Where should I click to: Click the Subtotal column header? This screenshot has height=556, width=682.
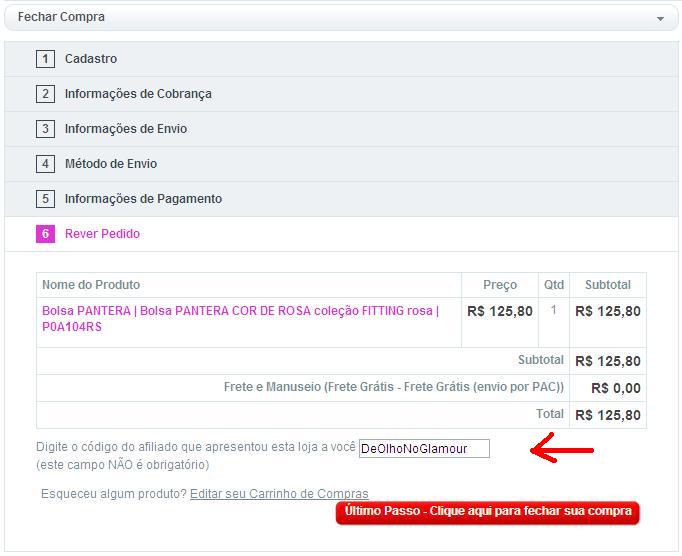pyautogui.click(x=608, y=285)
